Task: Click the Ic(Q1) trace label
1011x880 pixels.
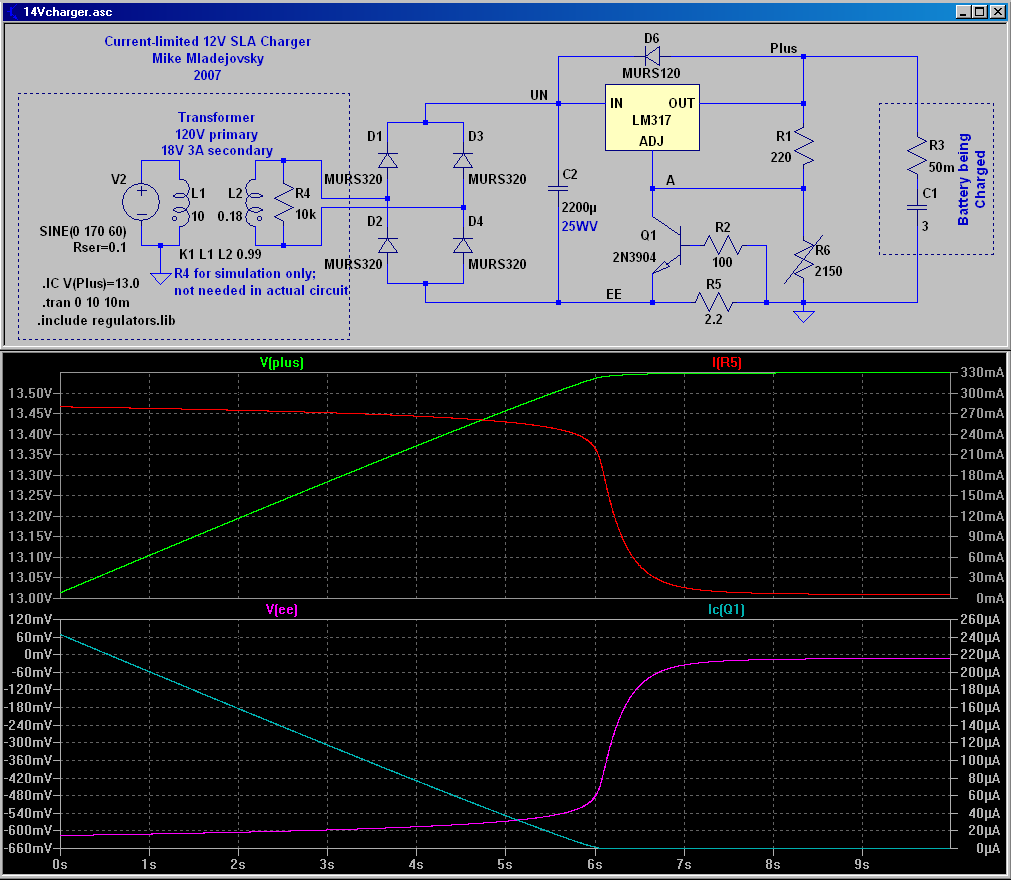Action: [726, 609]
